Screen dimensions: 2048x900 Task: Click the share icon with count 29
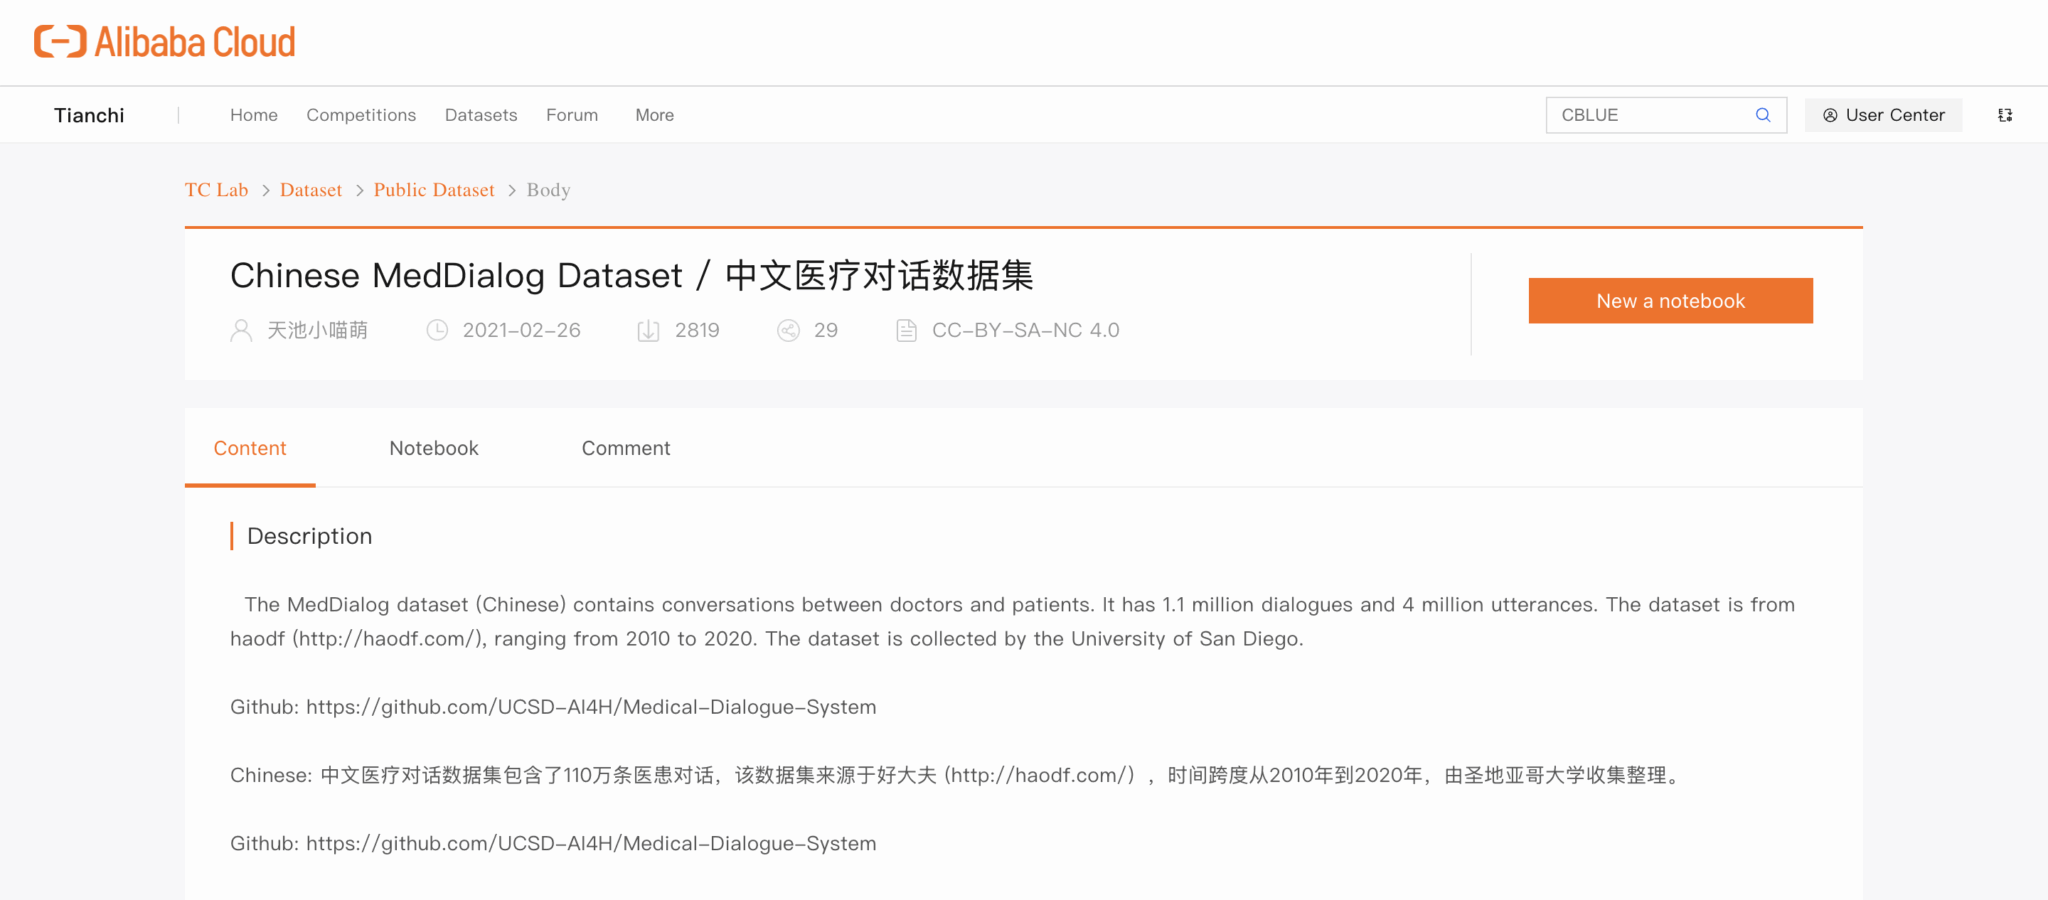[789, 330]
